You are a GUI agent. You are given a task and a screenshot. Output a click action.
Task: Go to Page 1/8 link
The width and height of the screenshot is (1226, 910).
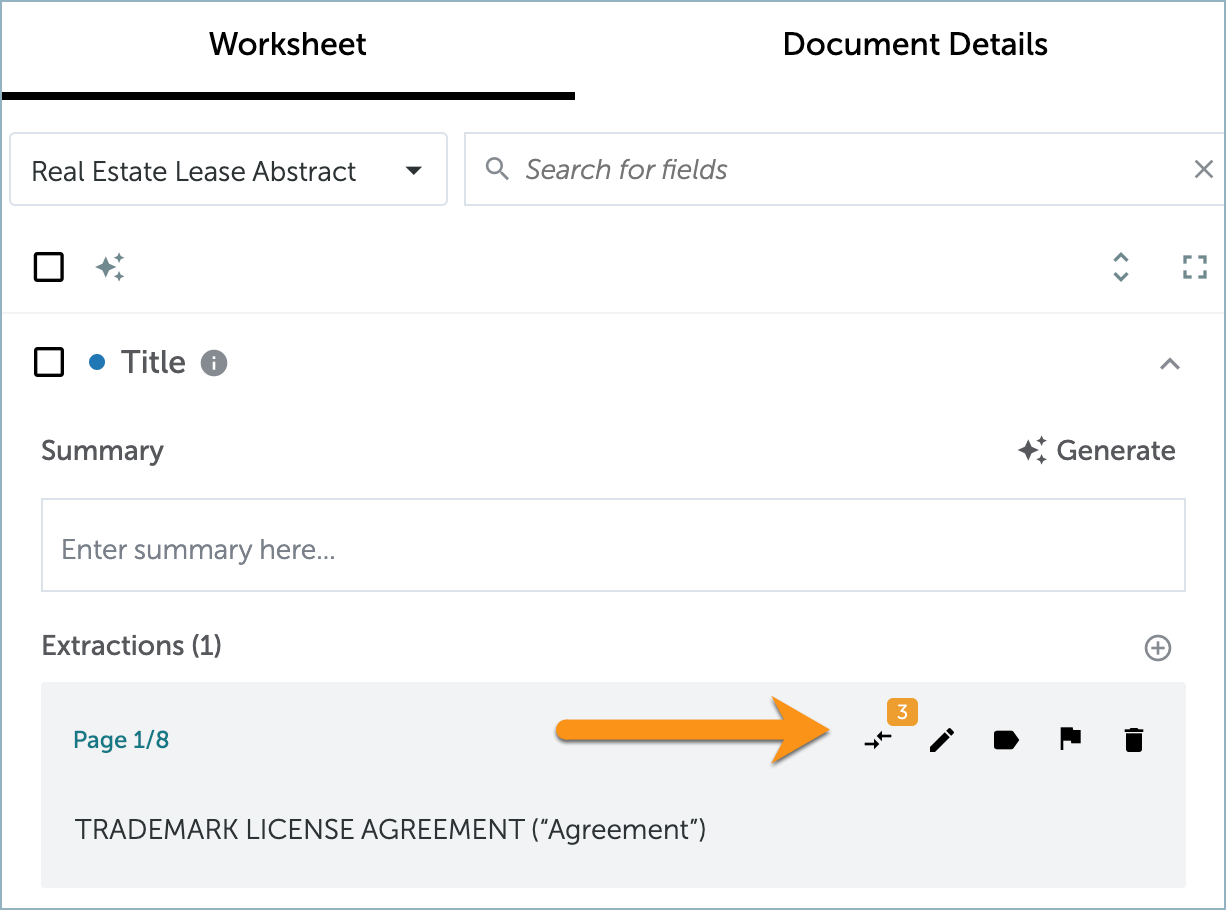[x=121, y=740]
